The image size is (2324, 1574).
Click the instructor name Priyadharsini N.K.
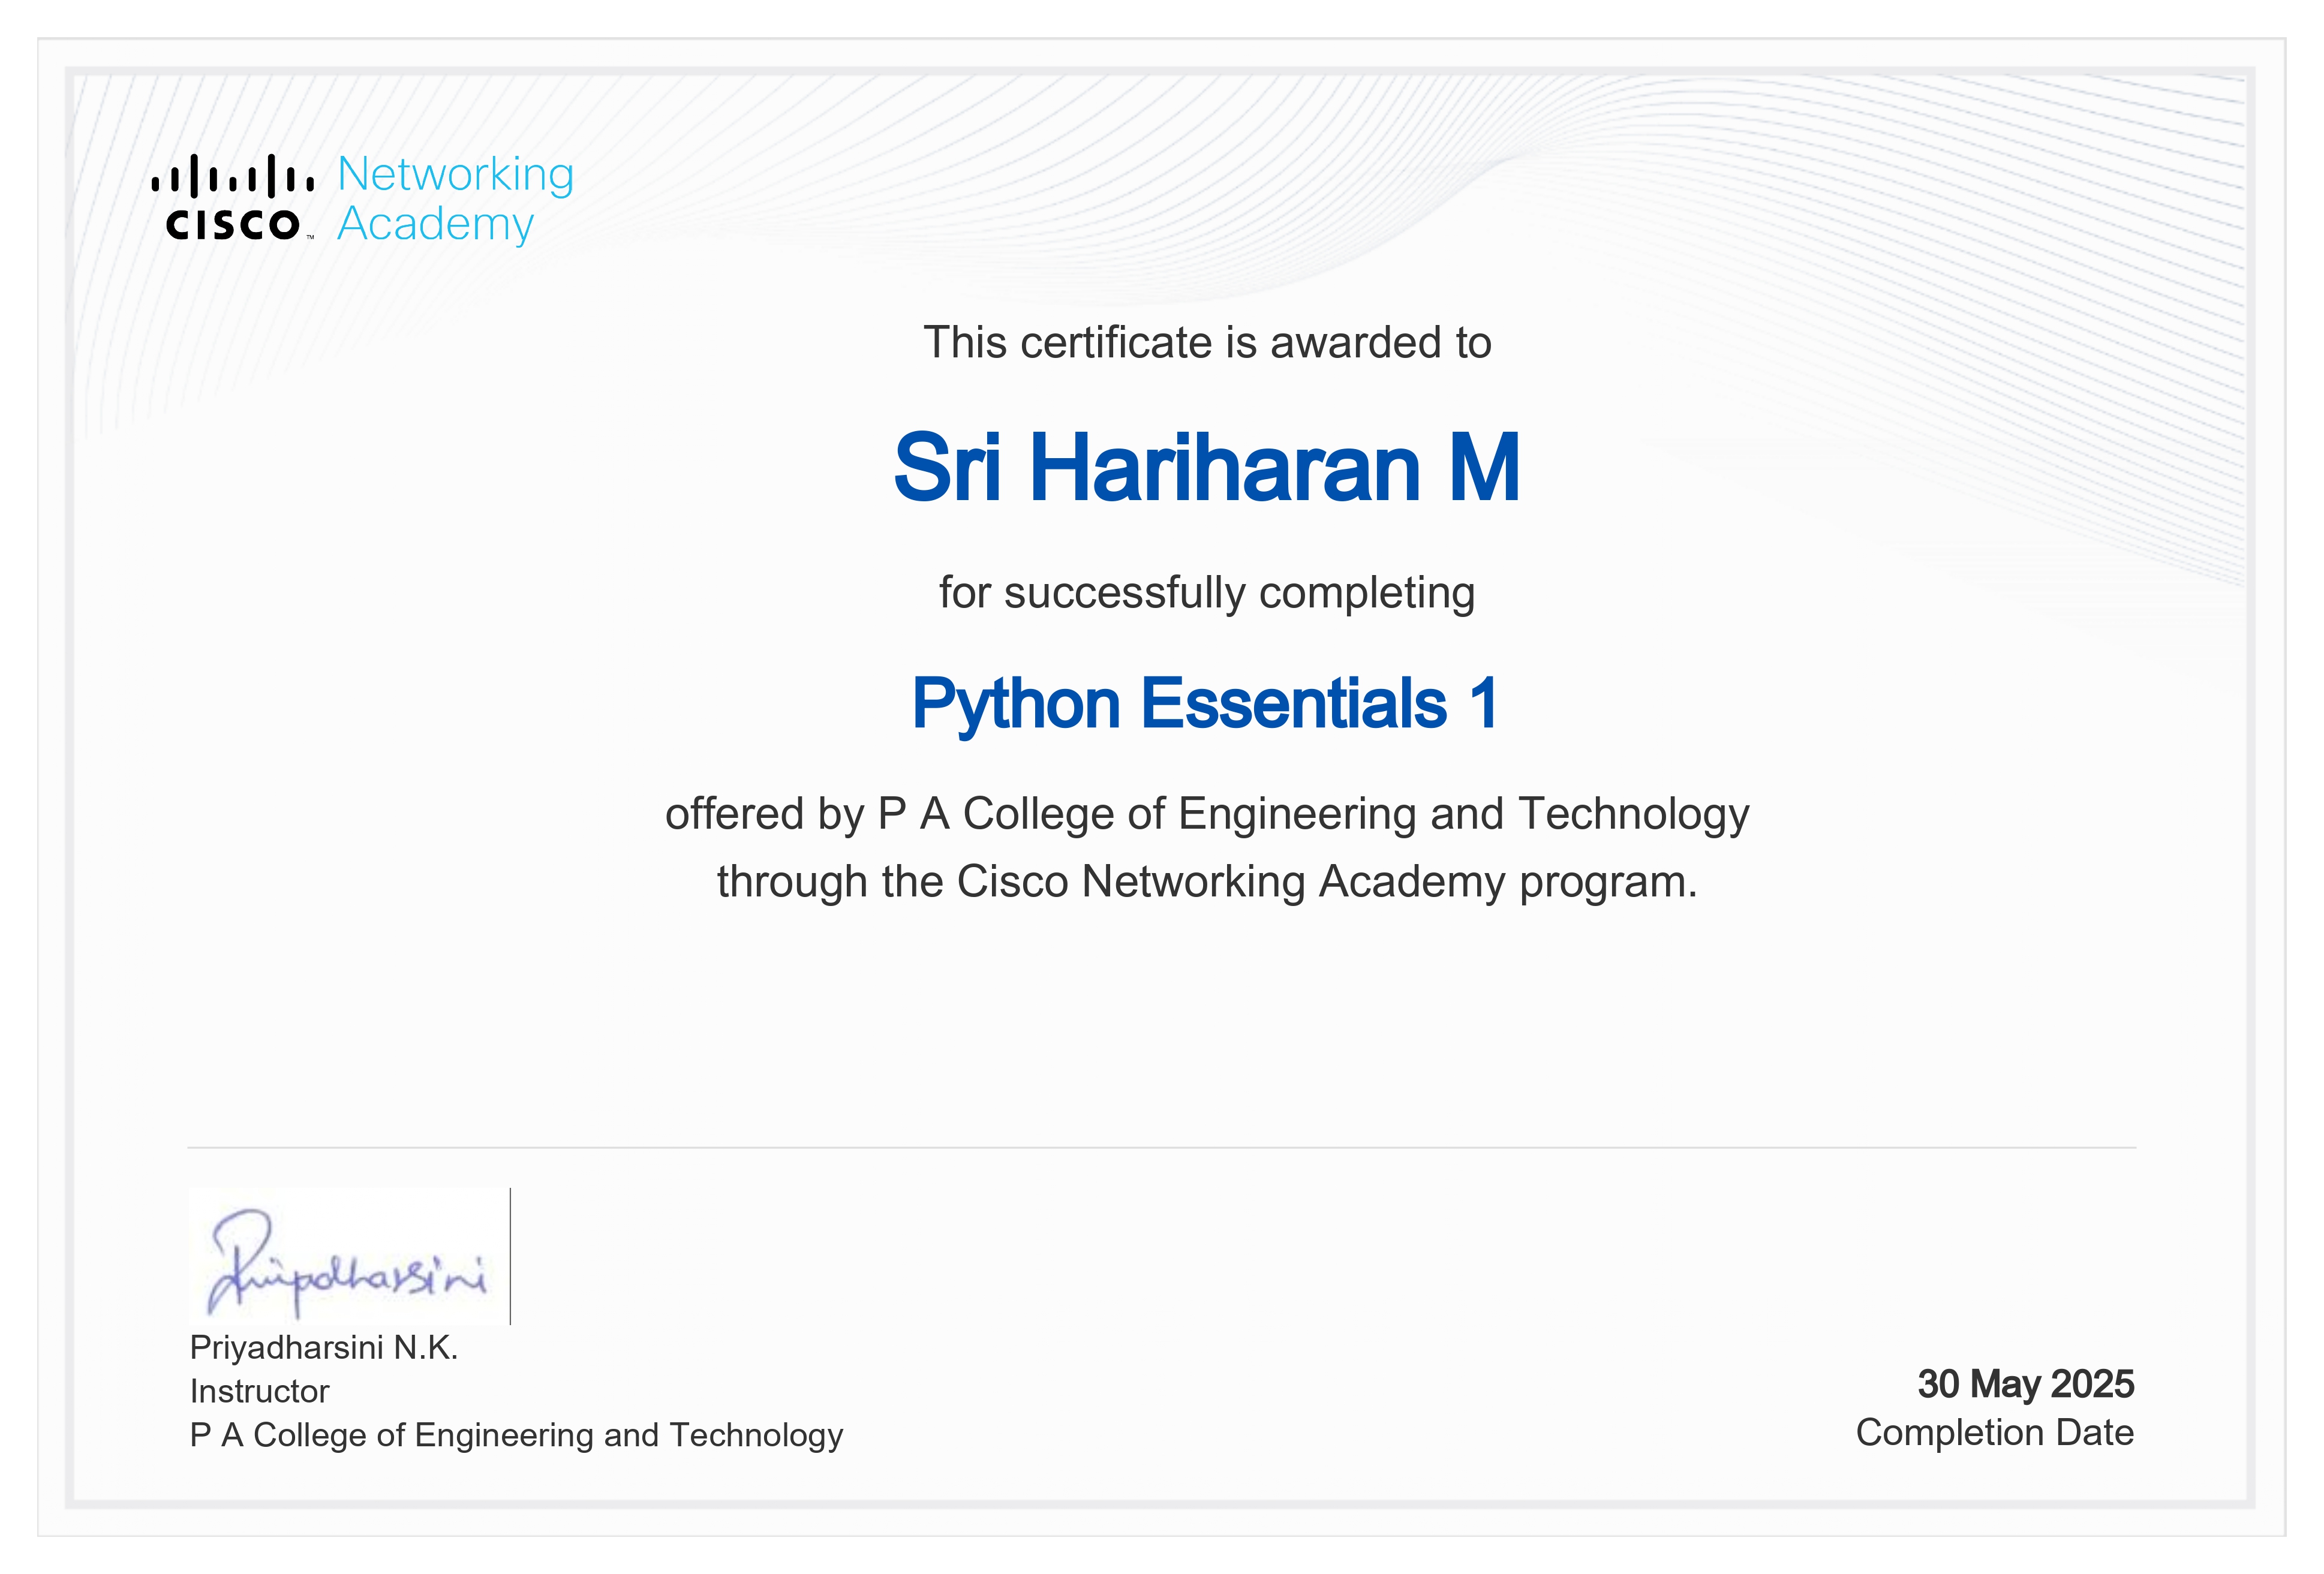point(323,1348)
